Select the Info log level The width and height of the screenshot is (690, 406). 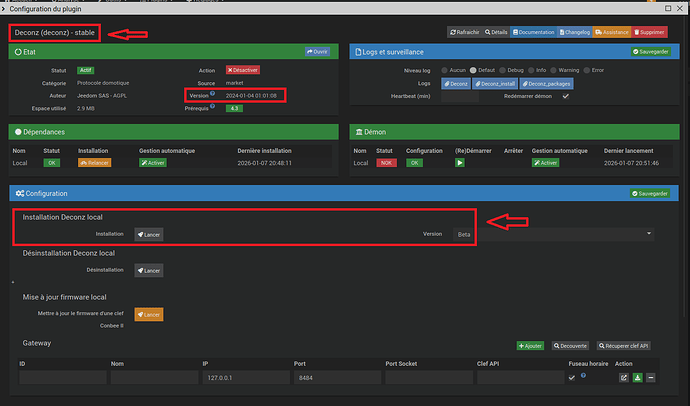coord(531,70)
